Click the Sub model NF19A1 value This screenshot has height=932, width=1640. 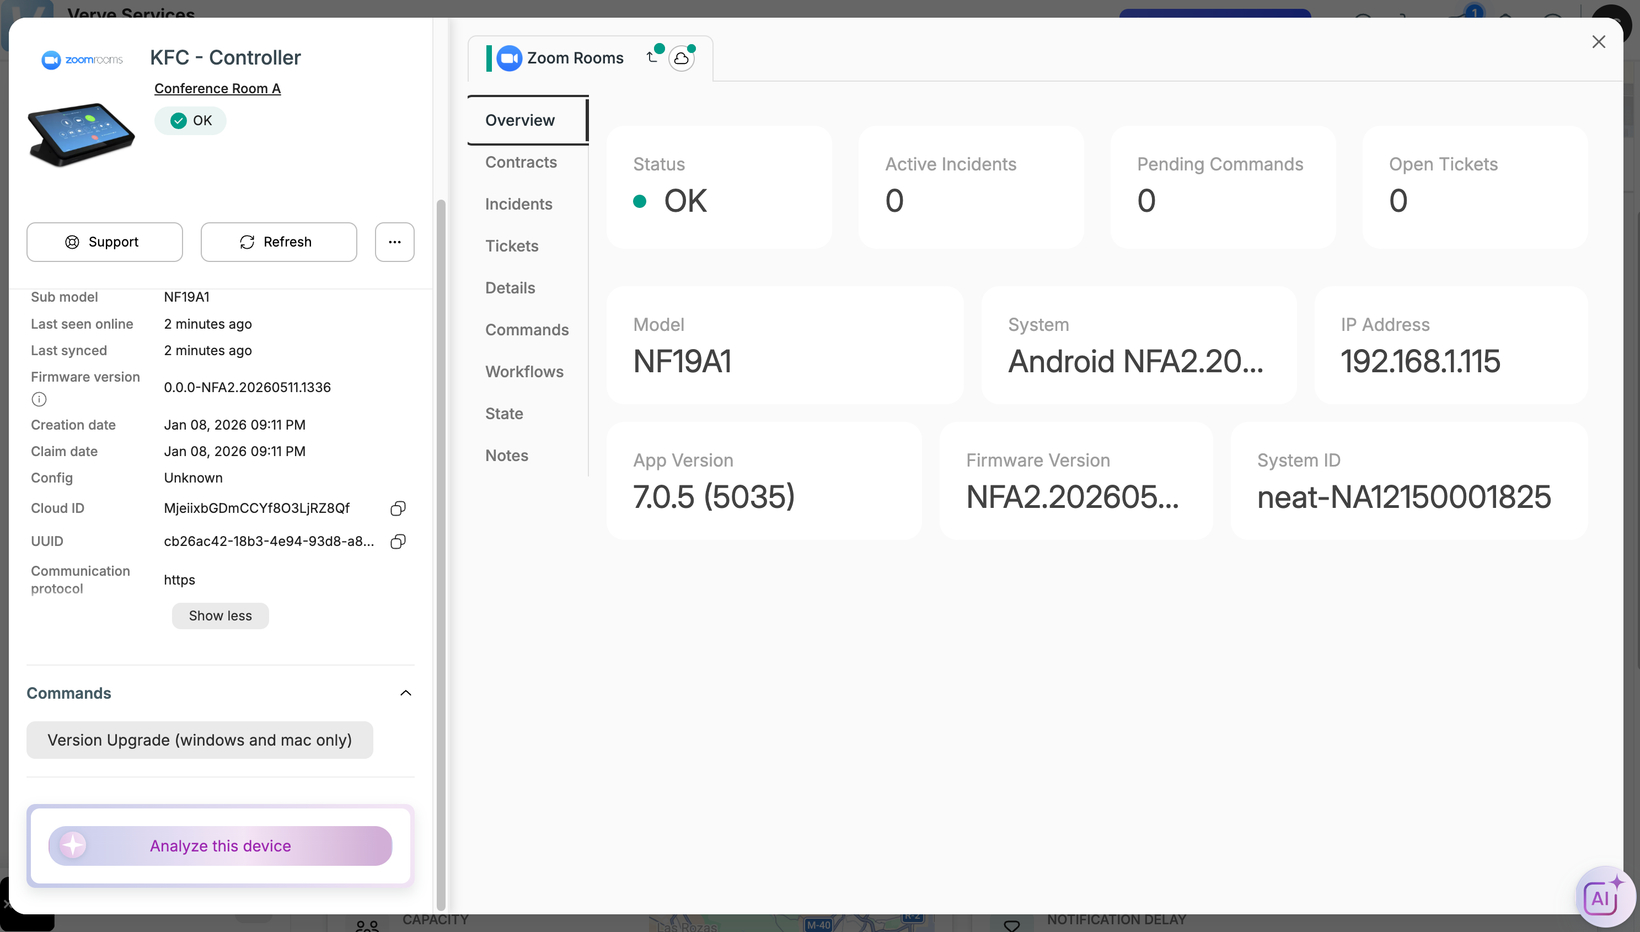187,298
